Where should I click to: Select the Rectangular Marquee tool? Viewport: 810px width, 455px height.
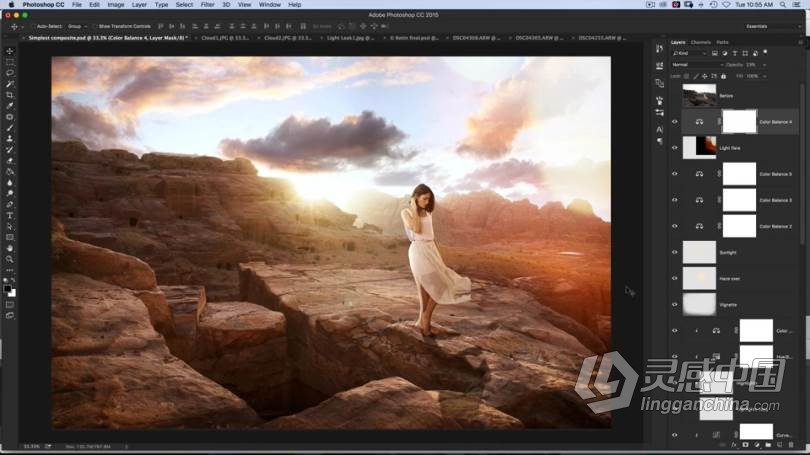pos(10,62)
